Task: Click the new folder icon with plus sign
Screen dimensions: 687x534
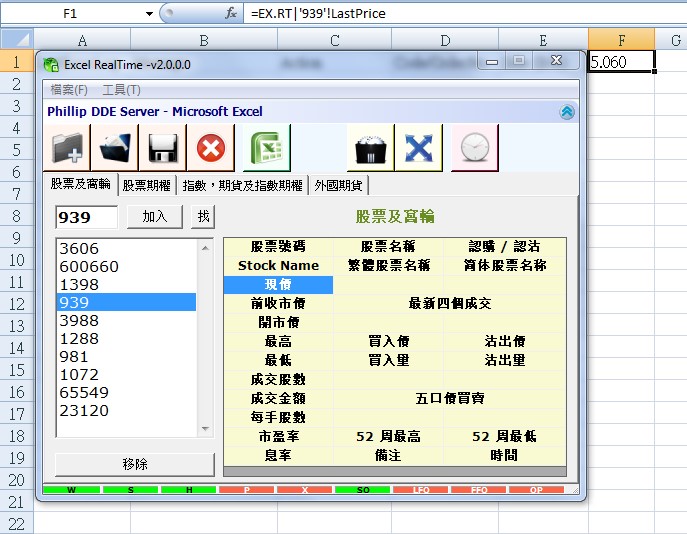Action: point(68,148)
